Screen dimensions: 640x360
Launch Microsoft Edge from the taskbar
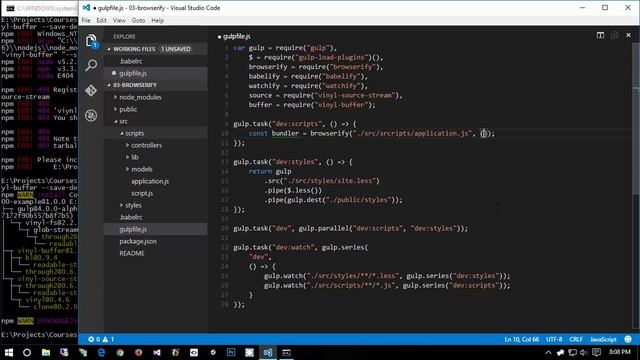coord(101,352)
